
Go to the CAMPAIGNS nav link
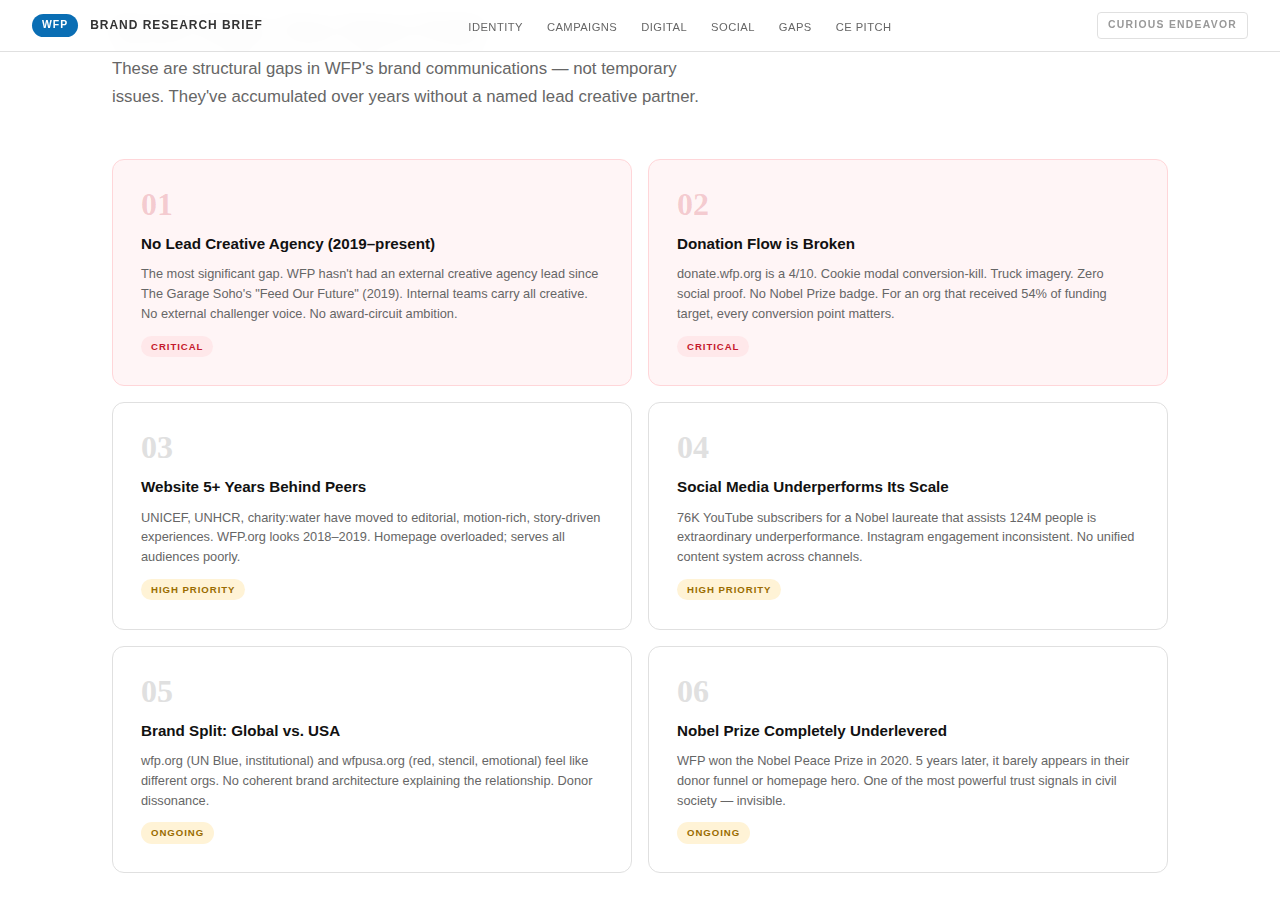[x=582, y=27]
